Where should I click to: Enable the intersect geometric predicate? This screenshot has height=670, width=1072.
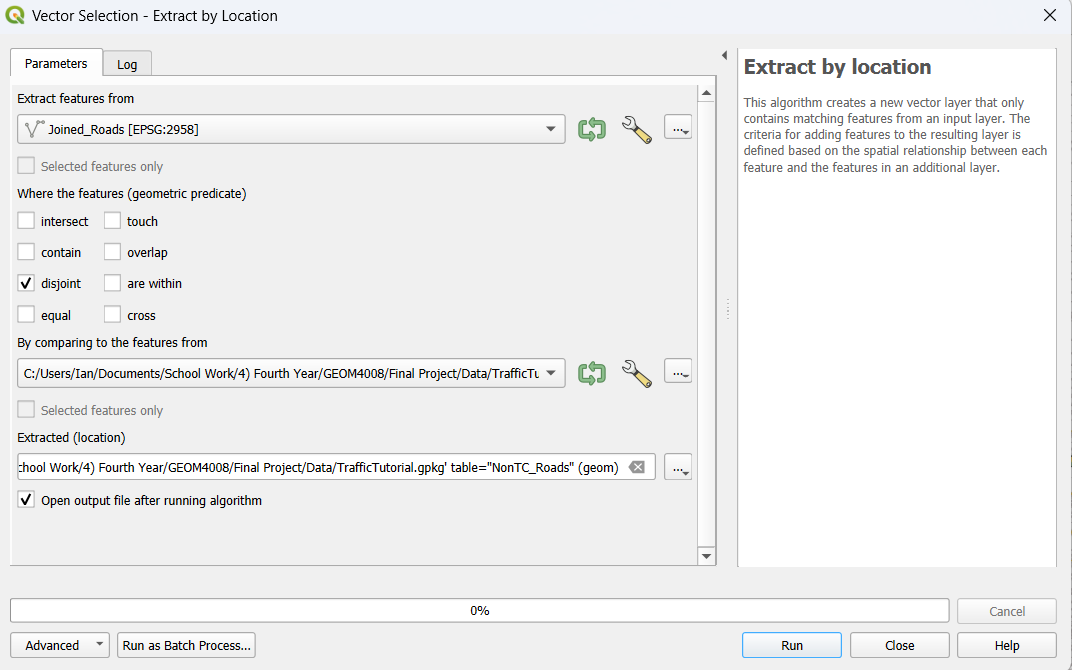pos(26,221)
